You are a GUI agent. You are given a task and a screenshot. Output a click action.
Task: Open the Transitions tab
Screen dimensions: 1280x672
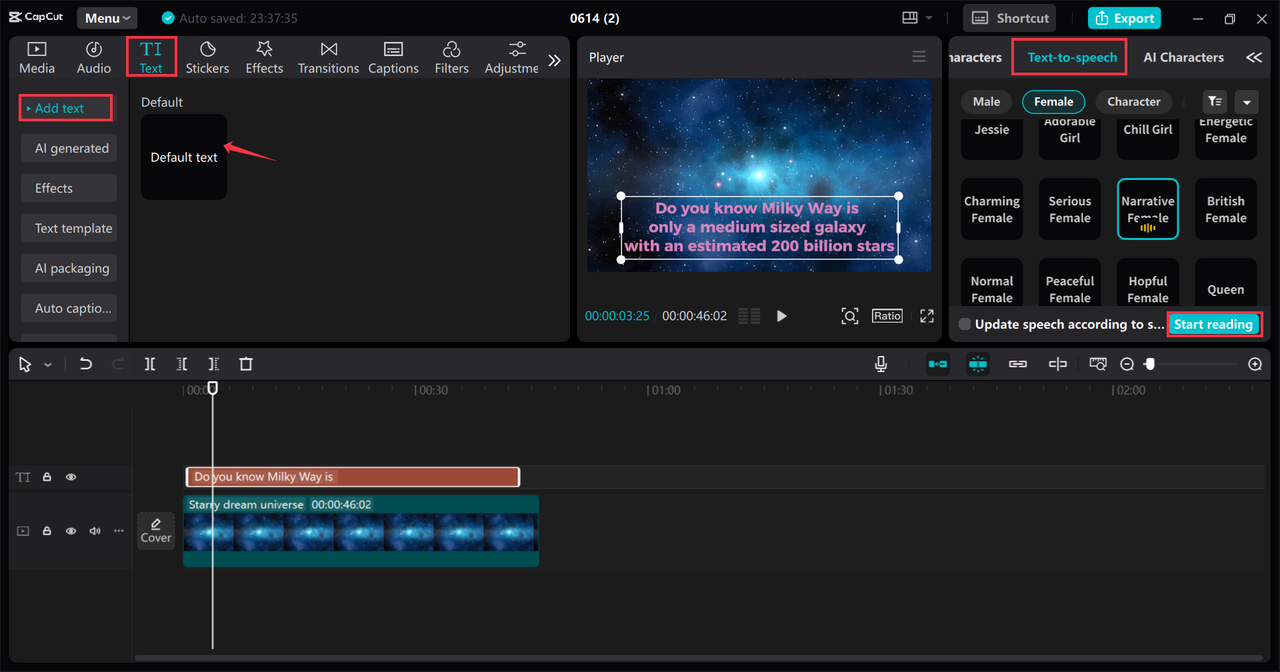click(x=328, y=58)
